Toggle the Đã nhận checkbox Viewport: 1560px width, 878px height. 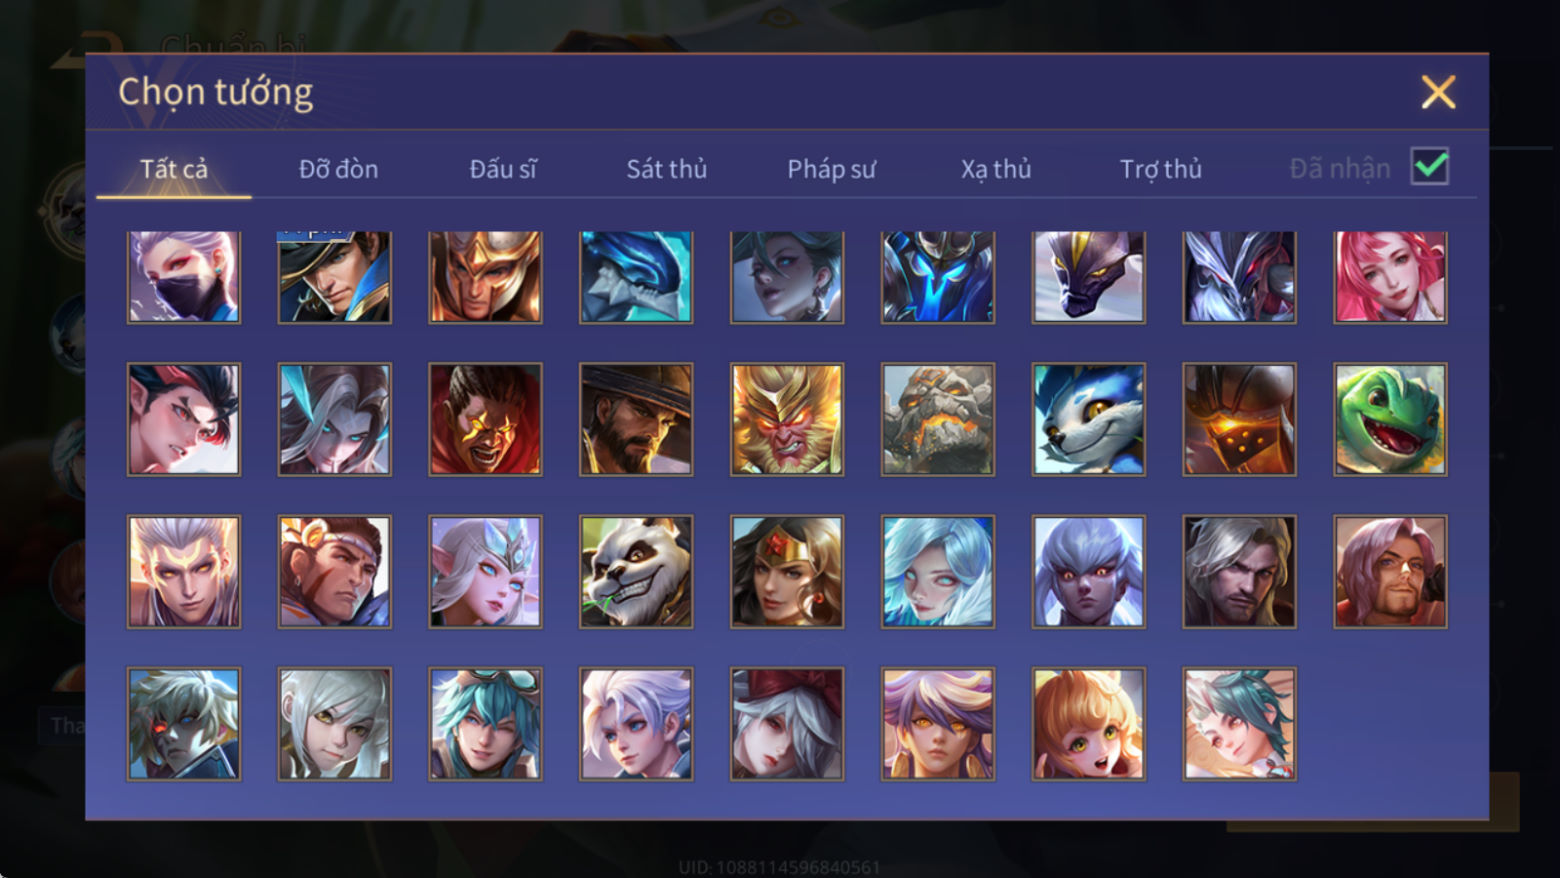[1430, 166]
